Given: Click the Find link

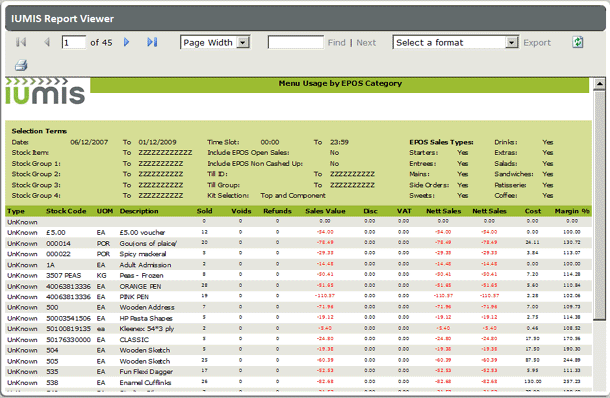Looking at the screenshot, I should (337, 43).
